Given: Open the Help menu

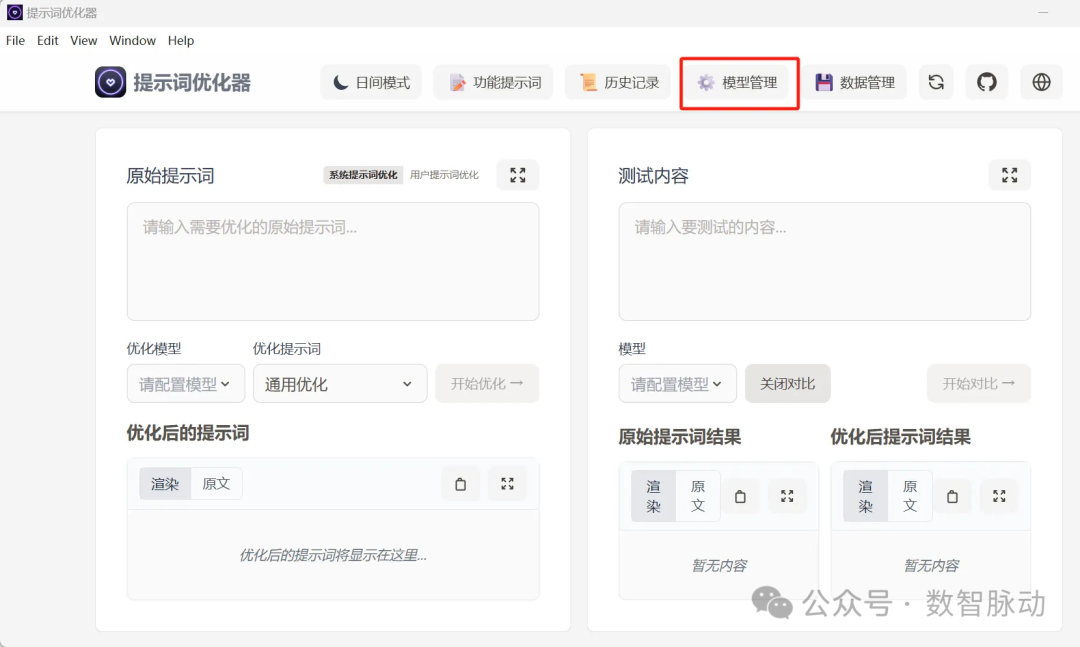Looking at the screenshot, I should pyautogui.click(x=181, y=40).
